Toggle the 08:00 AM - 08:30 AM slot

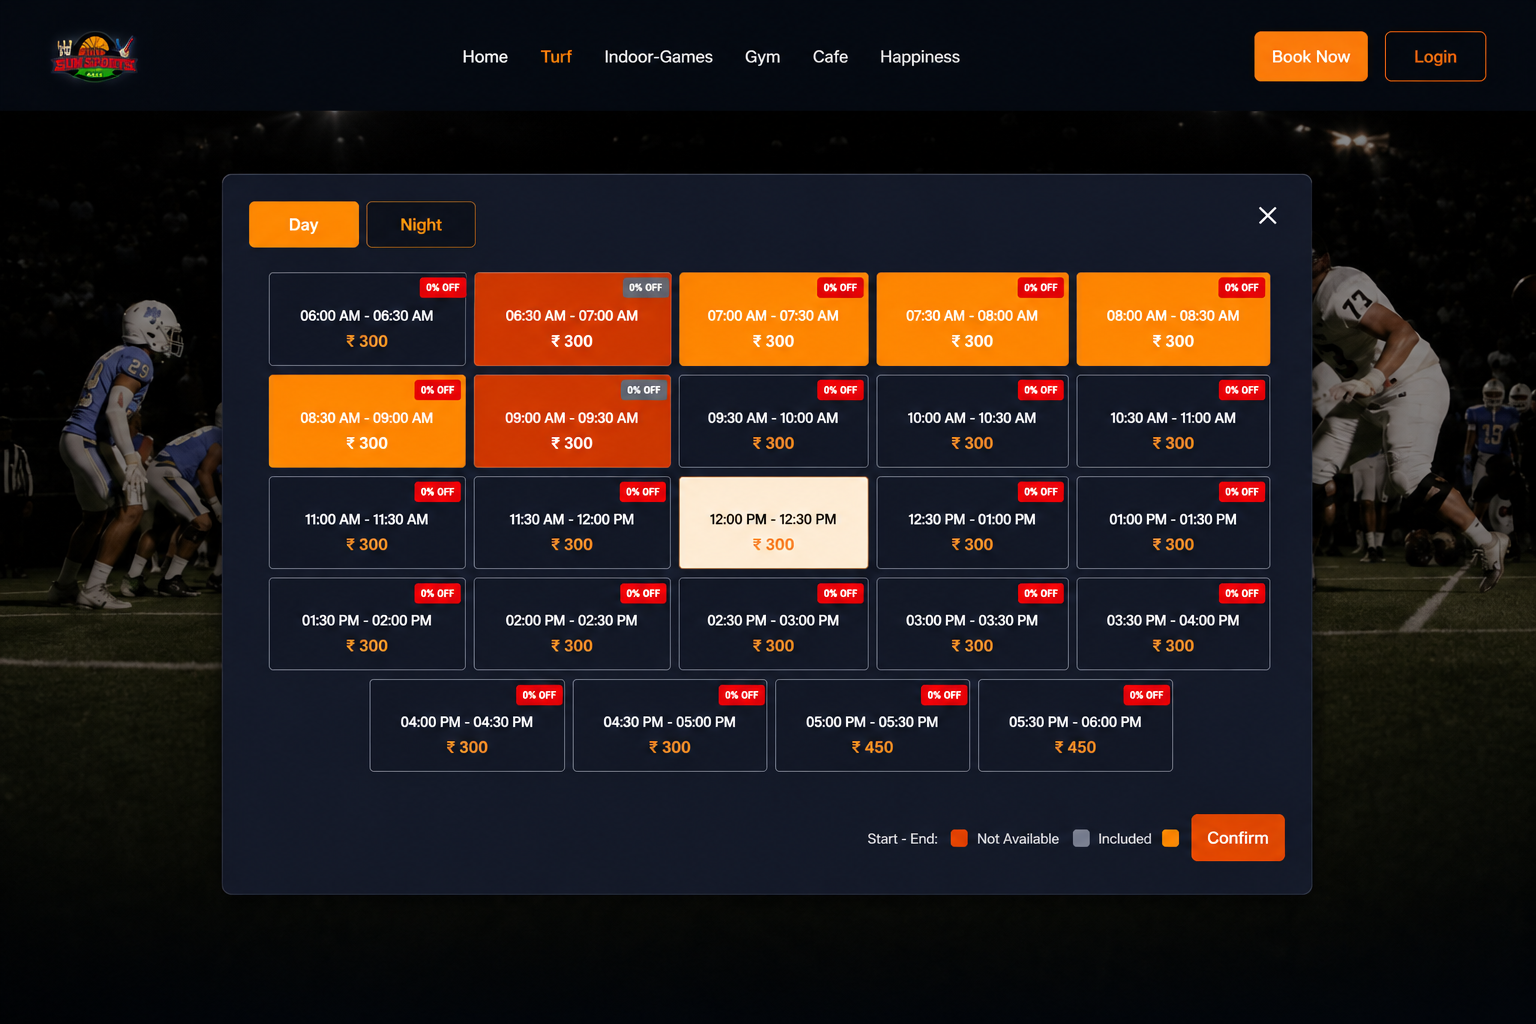pyautogui.click(x=1173, y=320)
